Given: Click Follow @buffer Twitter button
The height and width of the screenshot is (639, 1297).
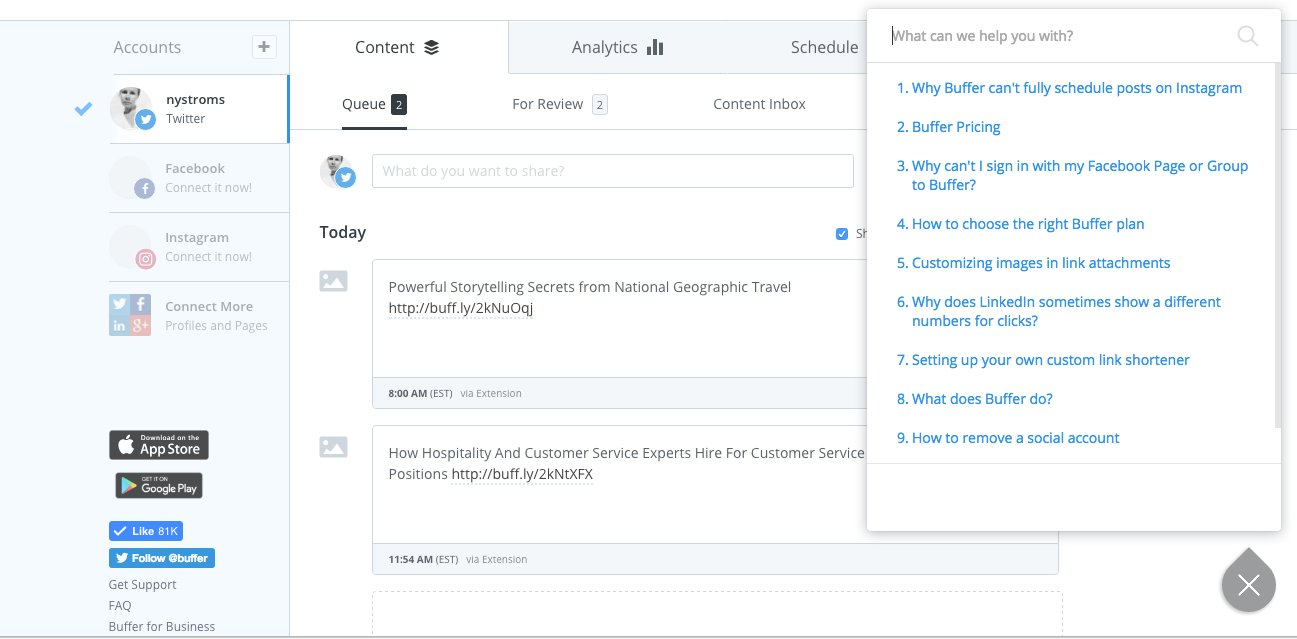Looking at the screenshot, I should 162,558.
